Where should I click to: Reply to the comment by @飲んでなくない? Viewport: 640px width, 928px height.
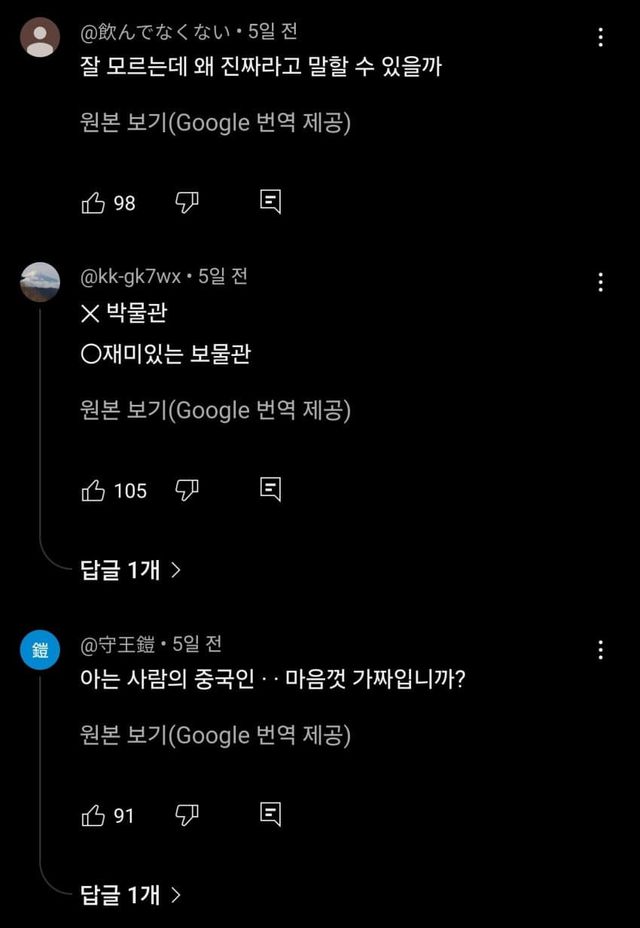click(x=270, y=202)
